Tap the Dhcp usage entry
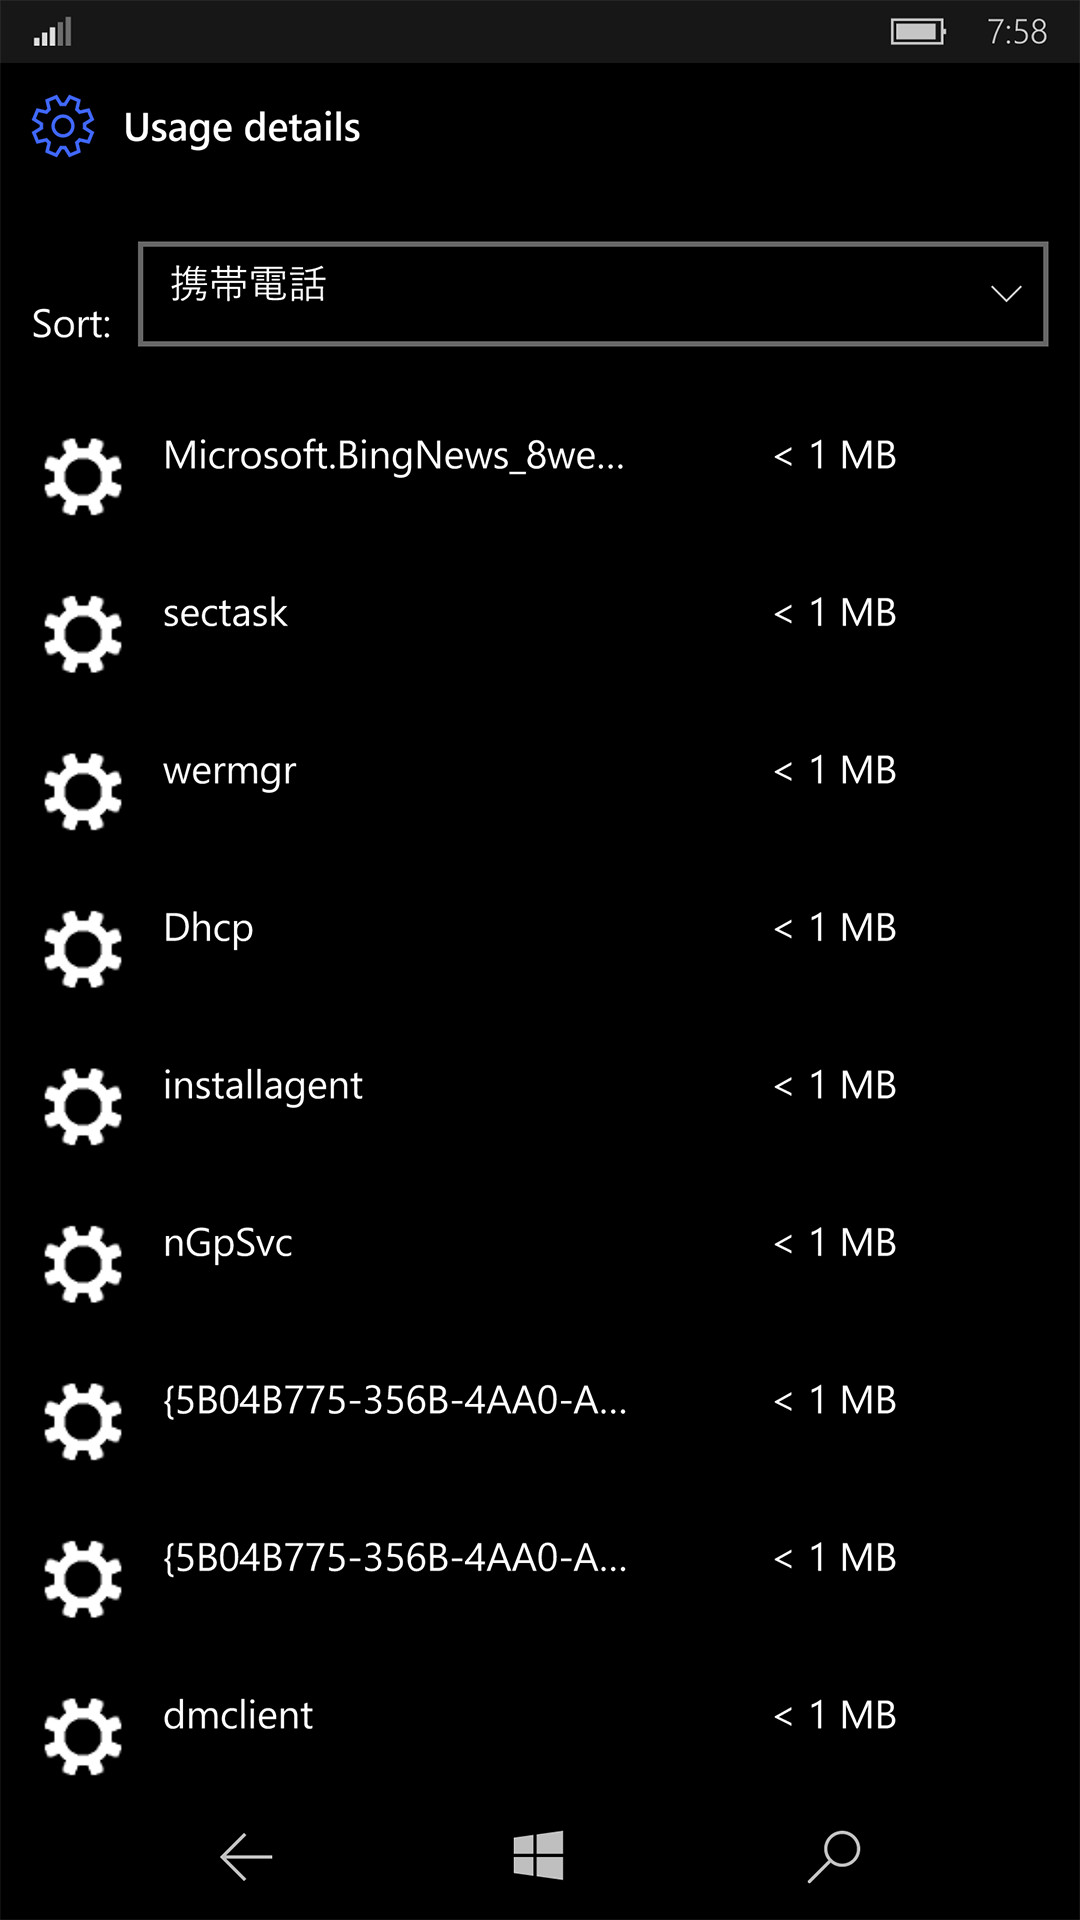This screenshot has height=1920, width=1080. (208, 928)
